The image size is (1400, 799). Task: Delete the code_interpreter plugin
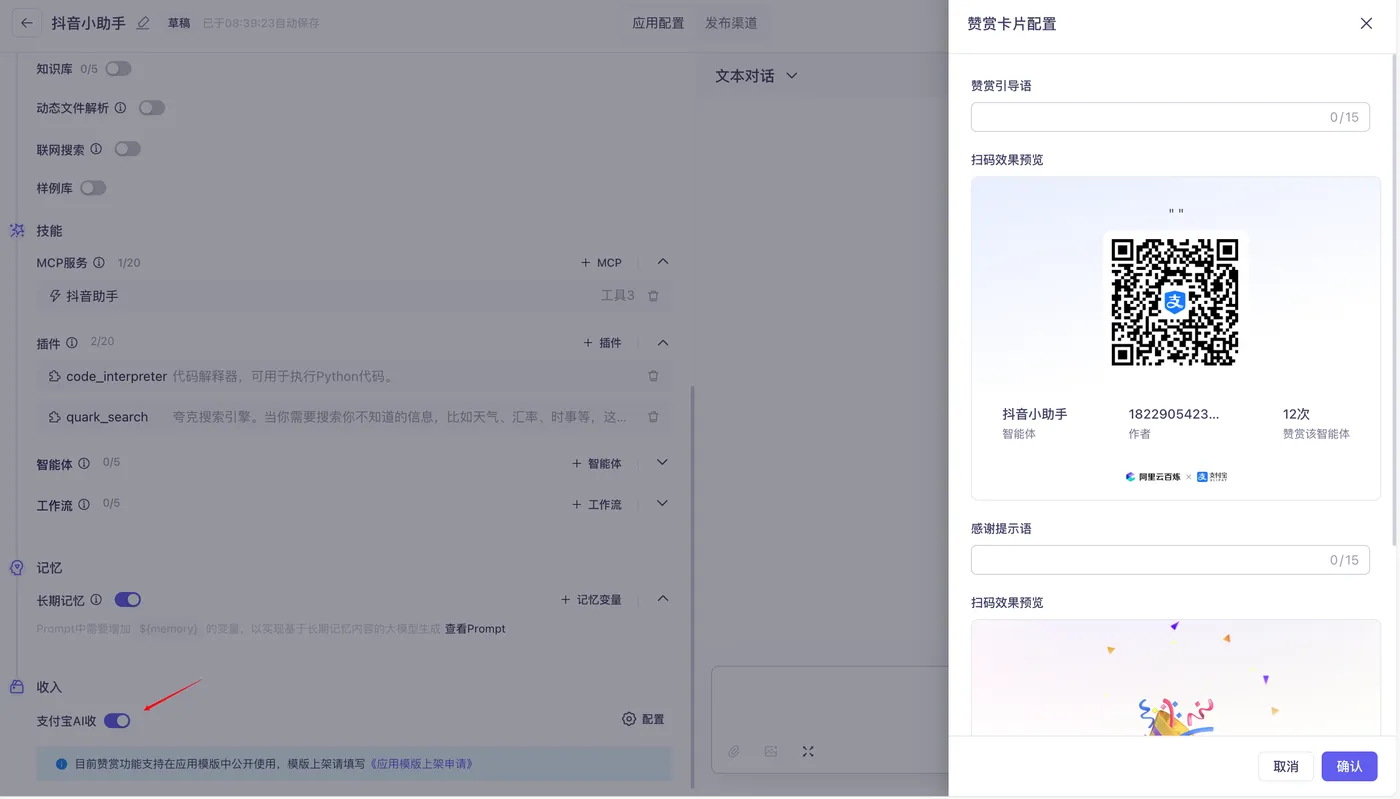[653, 376]
